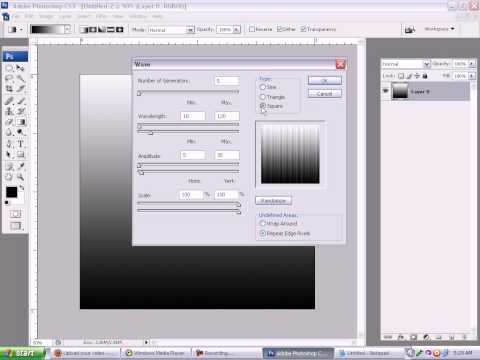Open layer blend mode dropdown

pyautogui.click(x=427, y=64)
